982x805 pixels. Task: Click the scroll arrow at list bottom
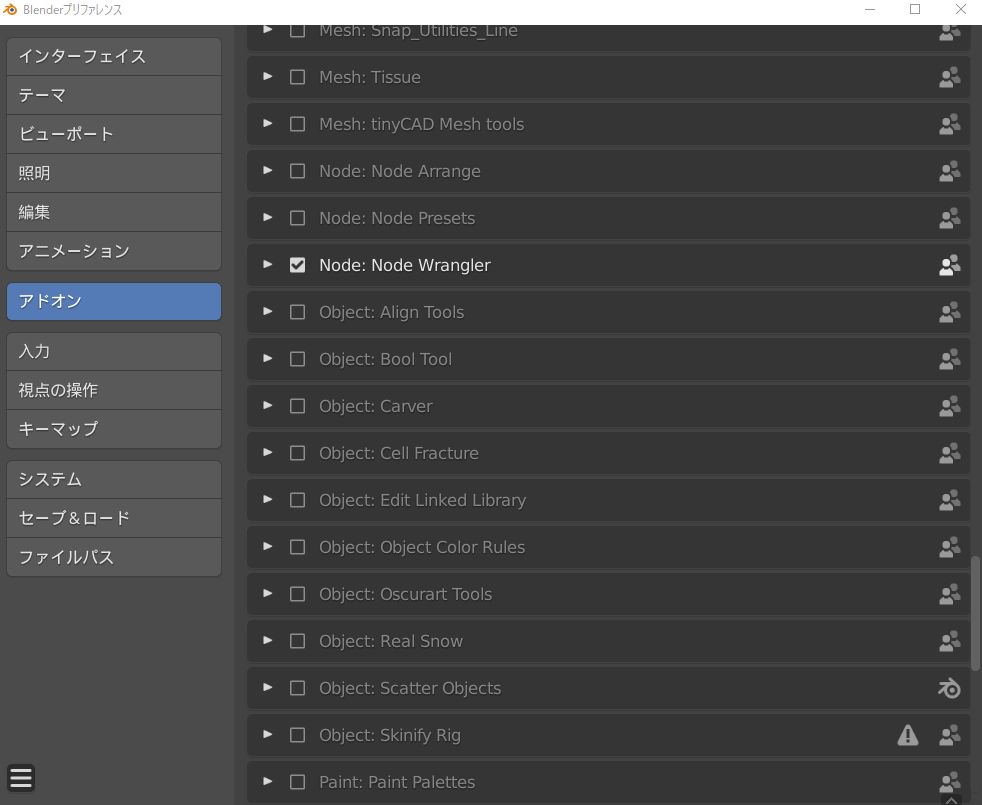pos(951,800)
